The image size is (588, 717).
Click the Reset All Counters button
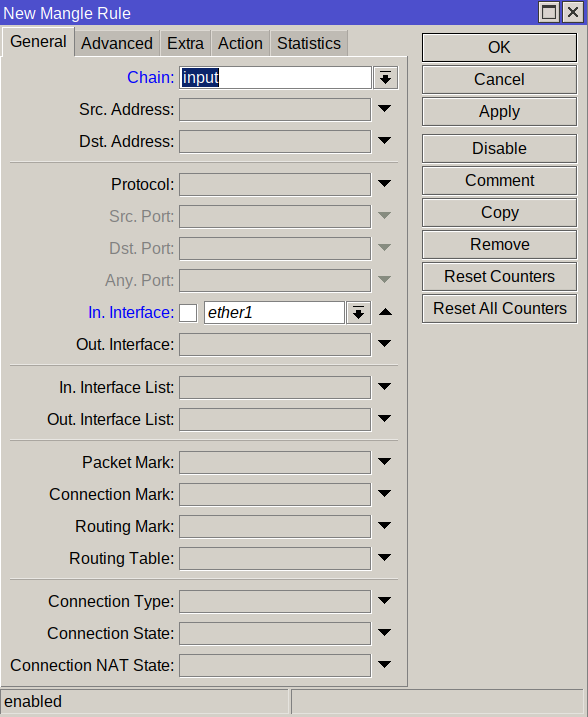pyautogui.click(x=499, y=309)
